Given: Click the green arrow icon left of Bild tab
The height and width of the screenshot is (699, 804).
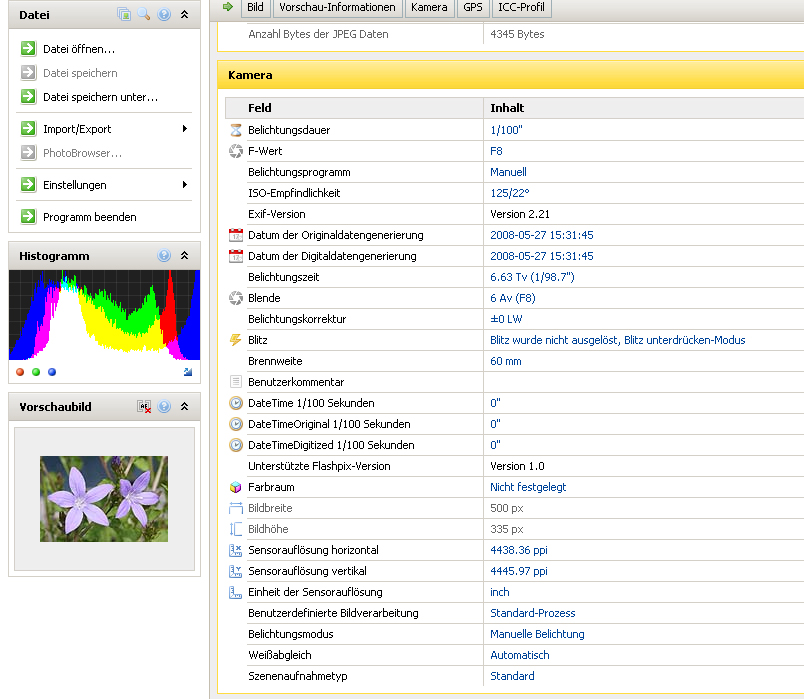Looking at the screenshot, I should point(228,8).
